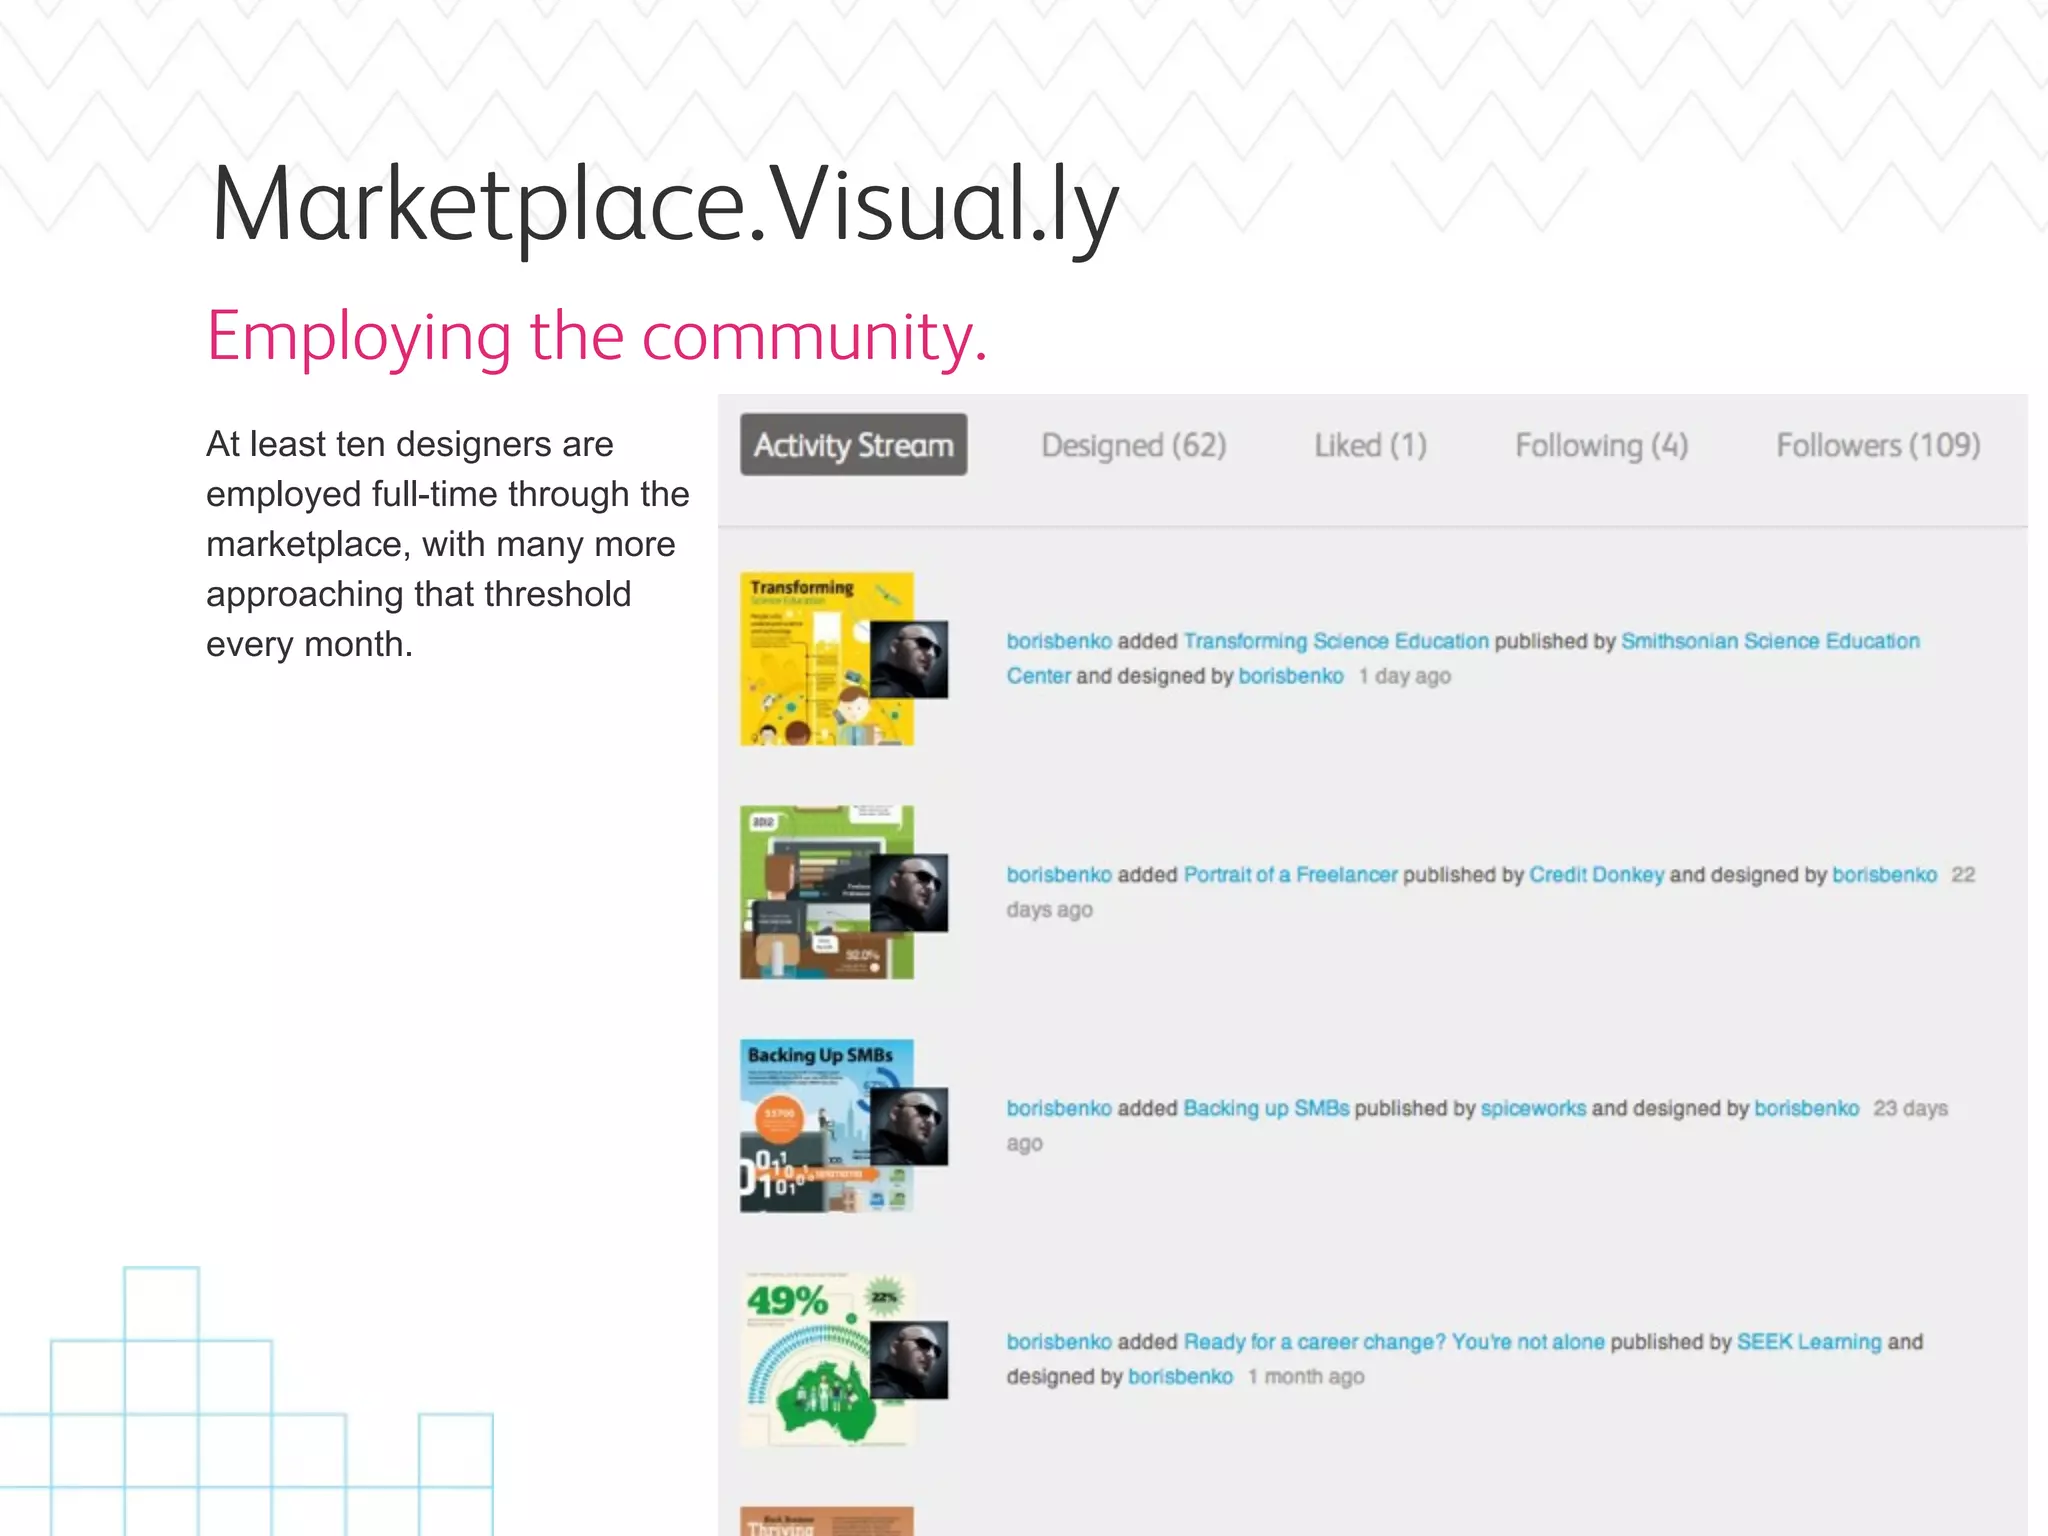
Task: Click borisbenko avatar on career change row
Action: [x=909, y=1360]
